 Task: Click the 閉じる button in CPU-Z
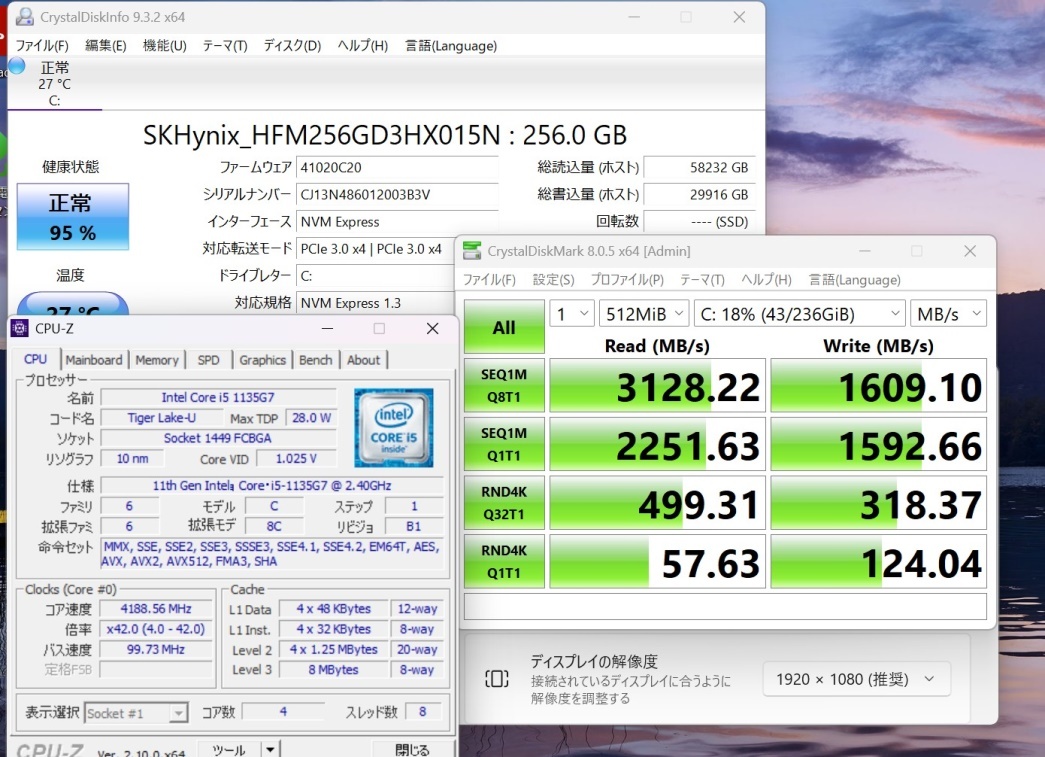[412, 749]
